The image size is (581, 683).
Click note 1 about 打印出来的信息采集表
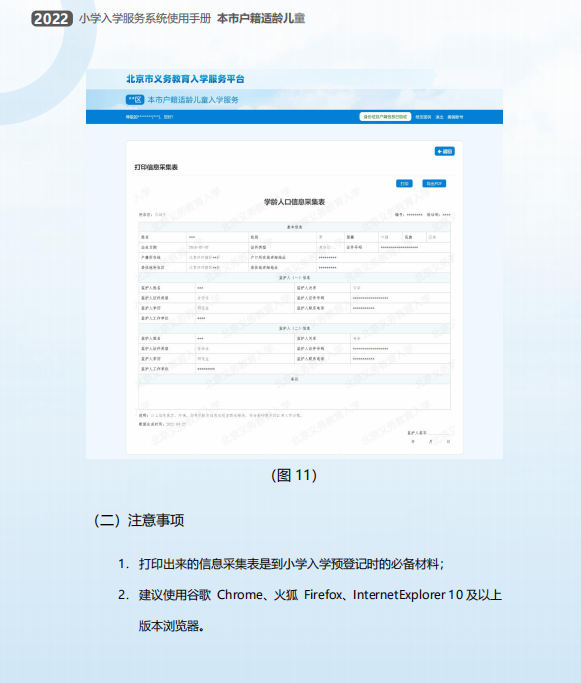coord(281,564)
